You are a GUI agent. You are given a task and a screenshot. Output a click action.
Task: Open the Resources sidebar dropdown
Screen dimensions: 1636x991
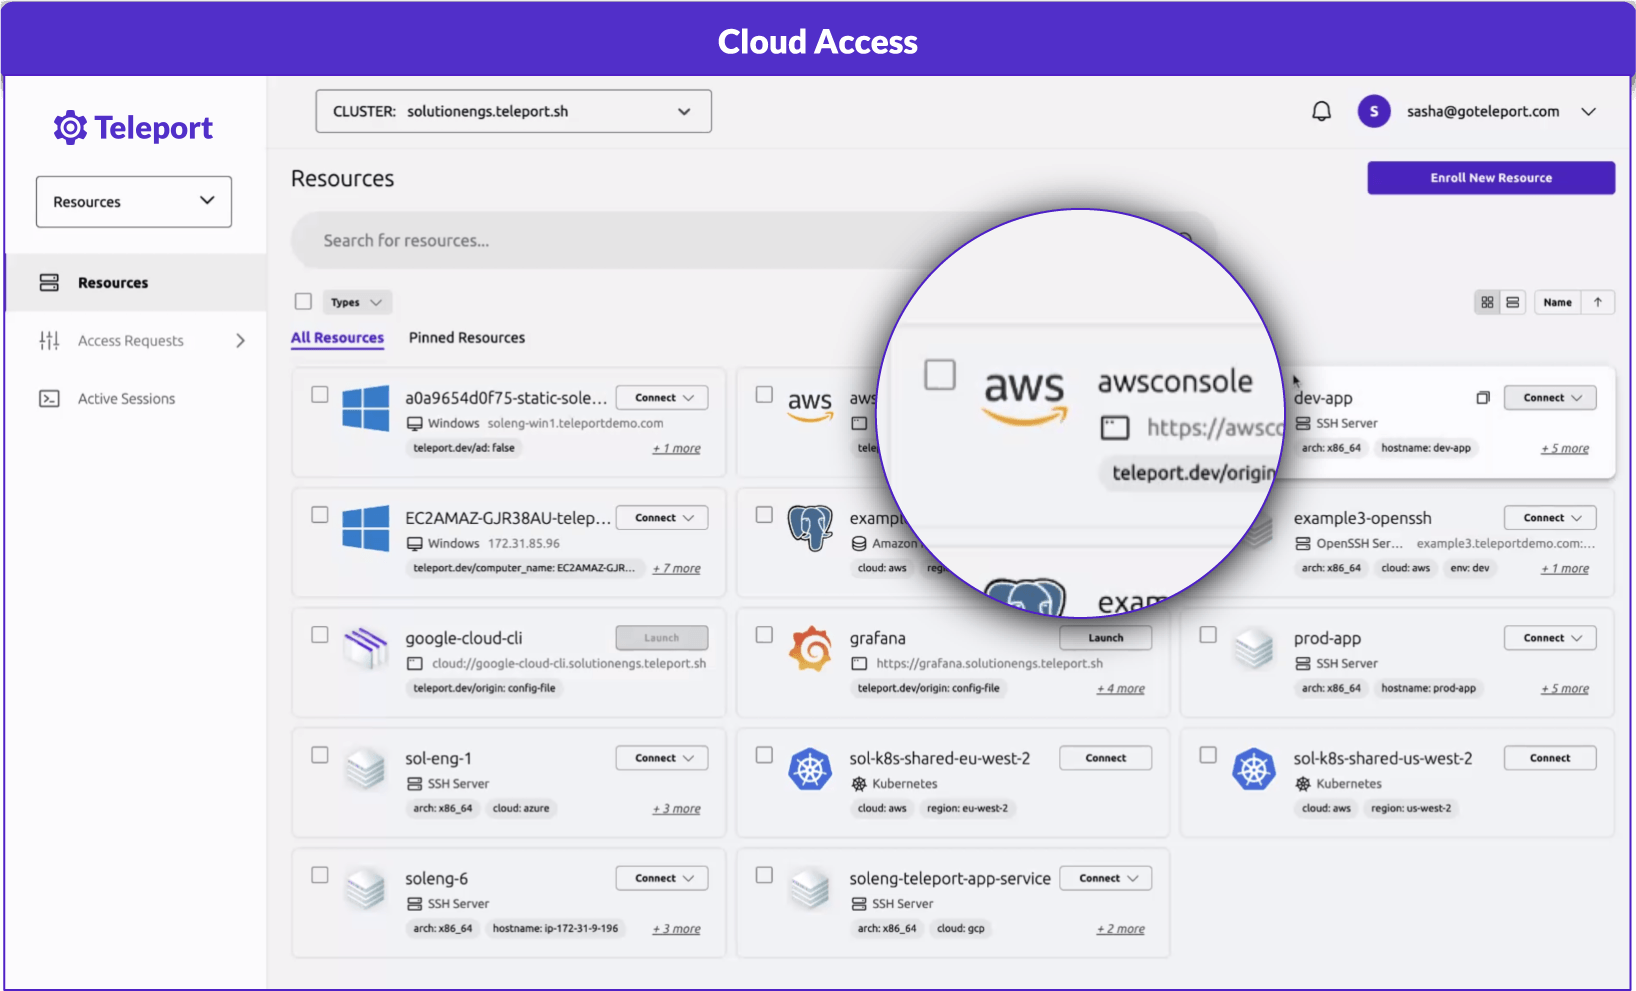pyautogui.click(x=134, y=201)
